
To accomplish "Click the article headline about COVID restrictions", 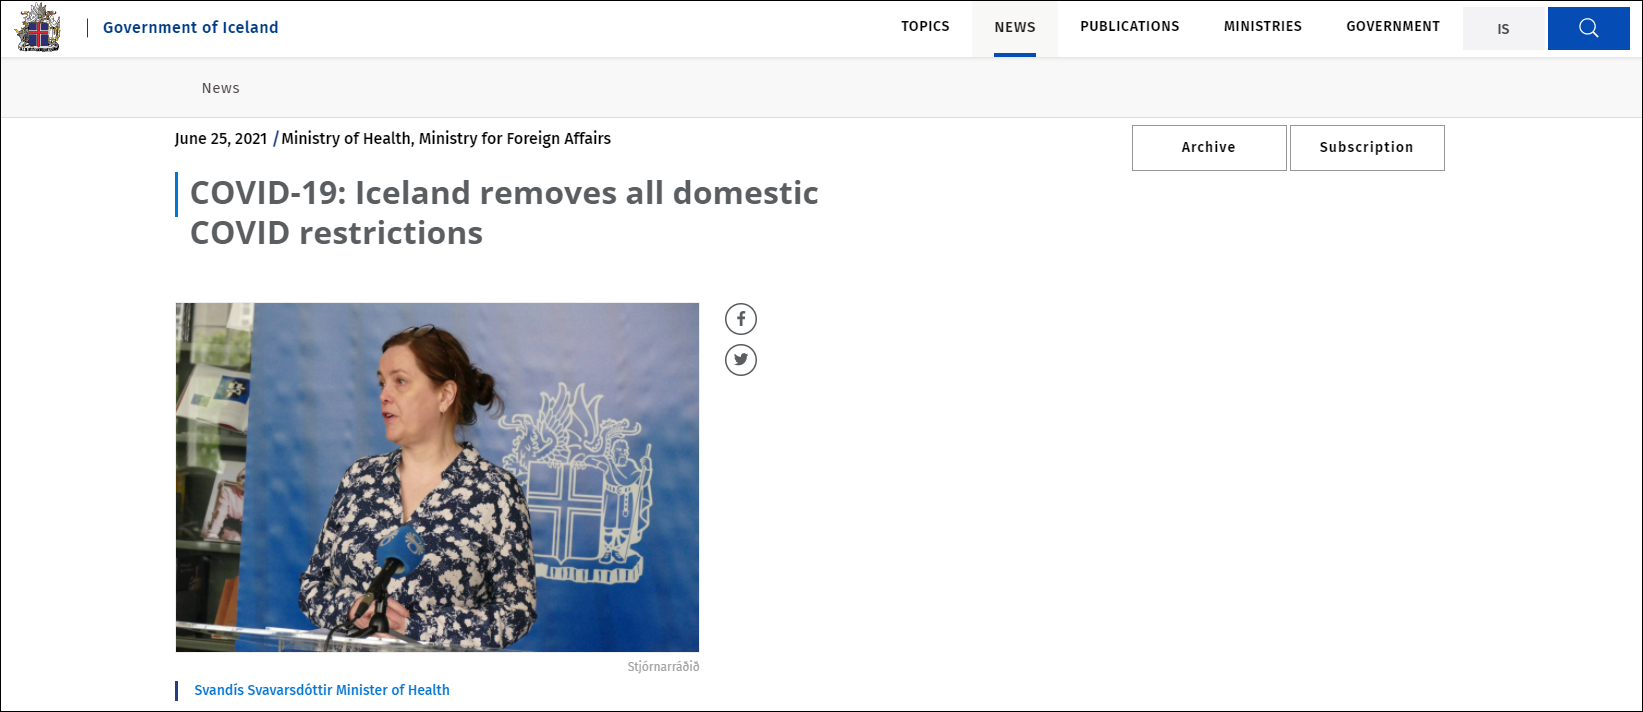I will click(x=504, y=212).
